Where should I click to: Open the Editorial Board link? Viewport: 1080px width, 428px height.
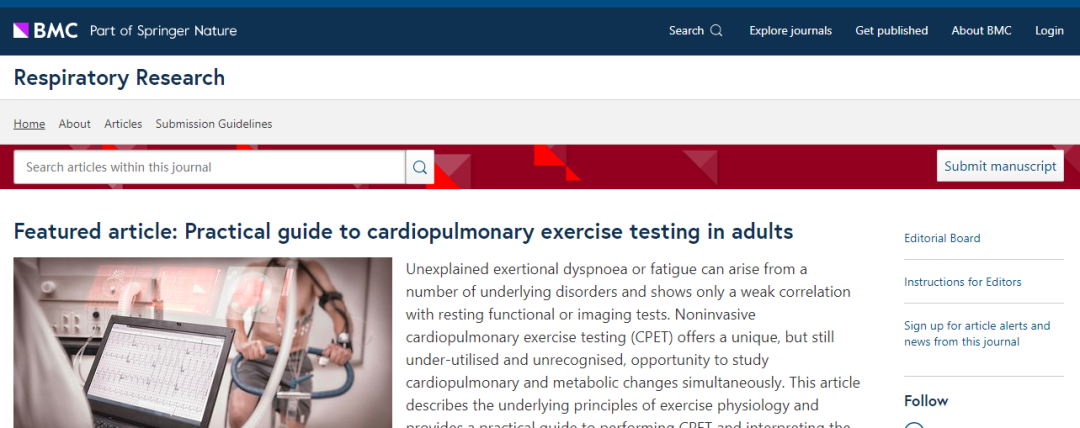[x=942, y=238]
